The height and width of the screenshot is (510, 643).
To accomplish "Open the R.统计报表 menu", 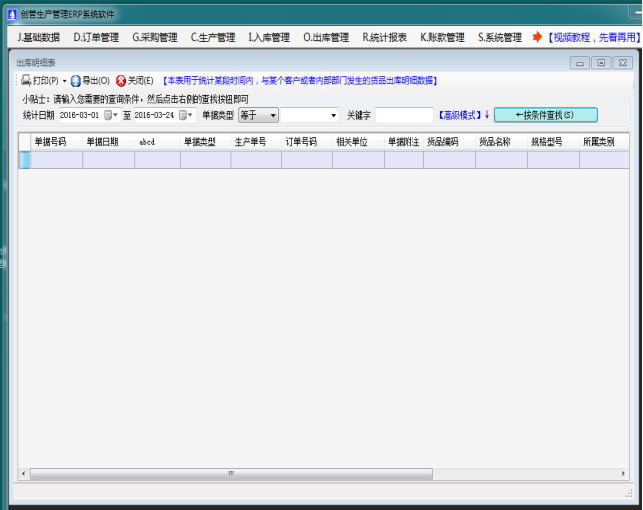I will click(x=384, y=37).
